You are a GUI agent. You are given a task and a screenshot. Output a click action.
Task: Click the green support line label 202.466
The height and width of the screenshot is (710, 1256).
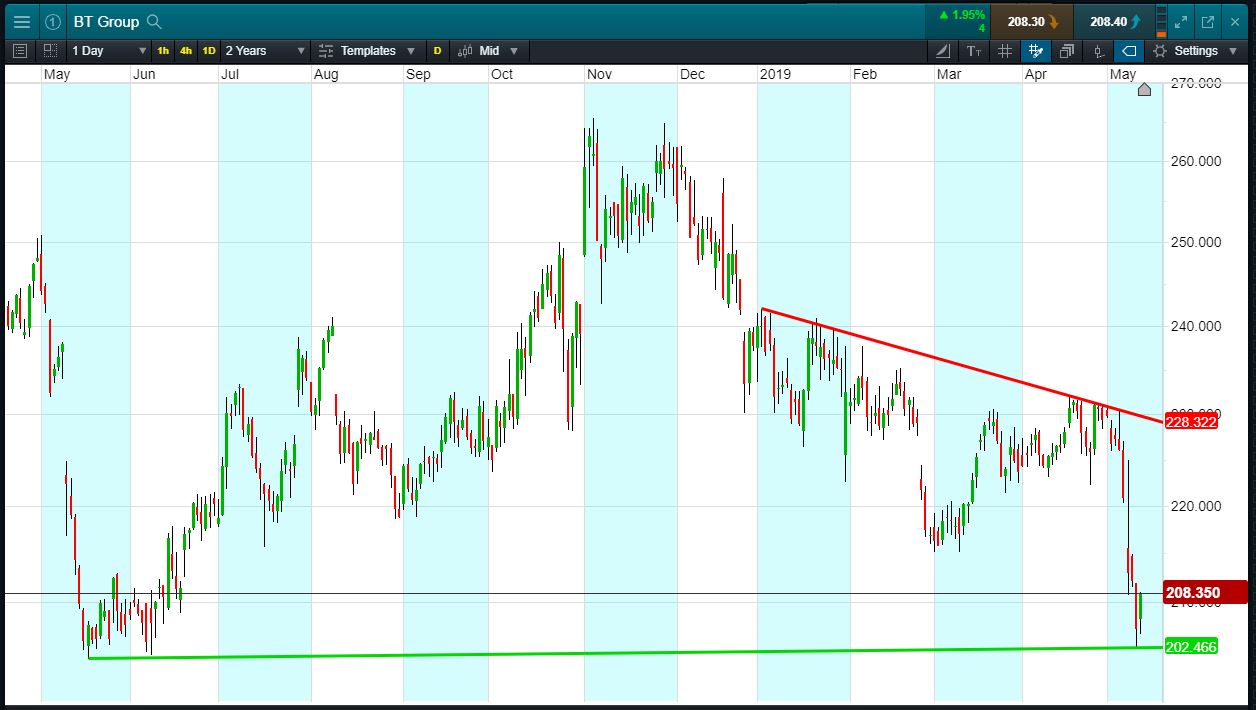[1191, 647]
